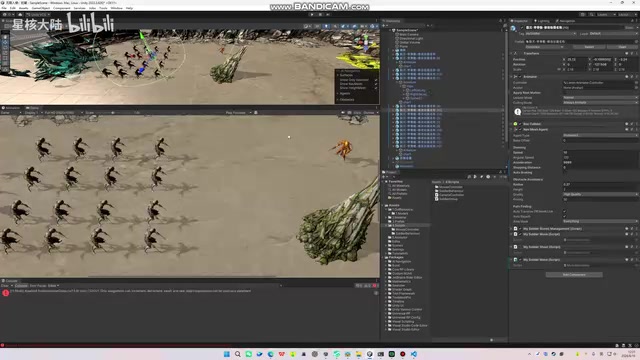
Task: Click the Add Component button
Action: tap(574, 275)
